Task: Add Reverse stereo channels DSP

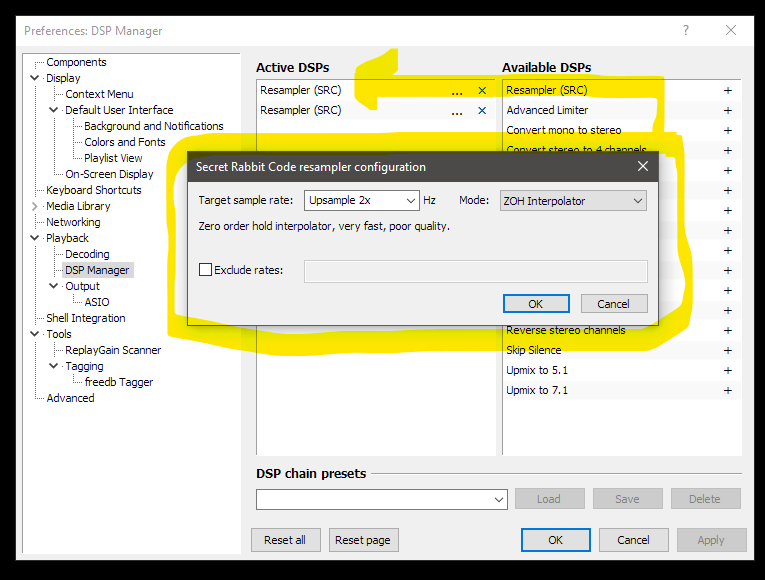Action: coord(727,331)
